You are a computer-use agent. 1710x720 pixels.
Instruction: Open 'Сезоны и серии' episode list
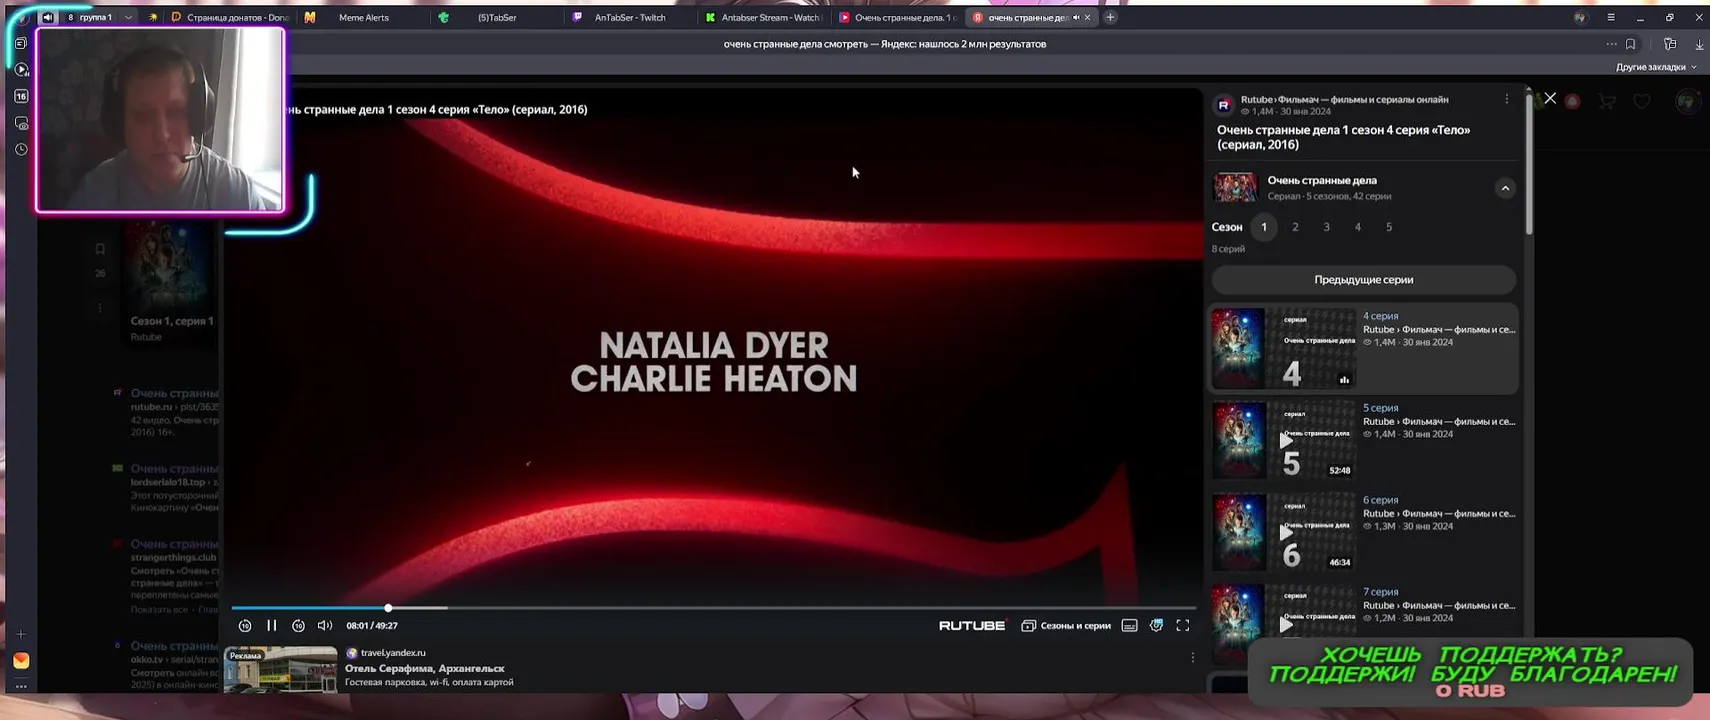[1066, 625]
